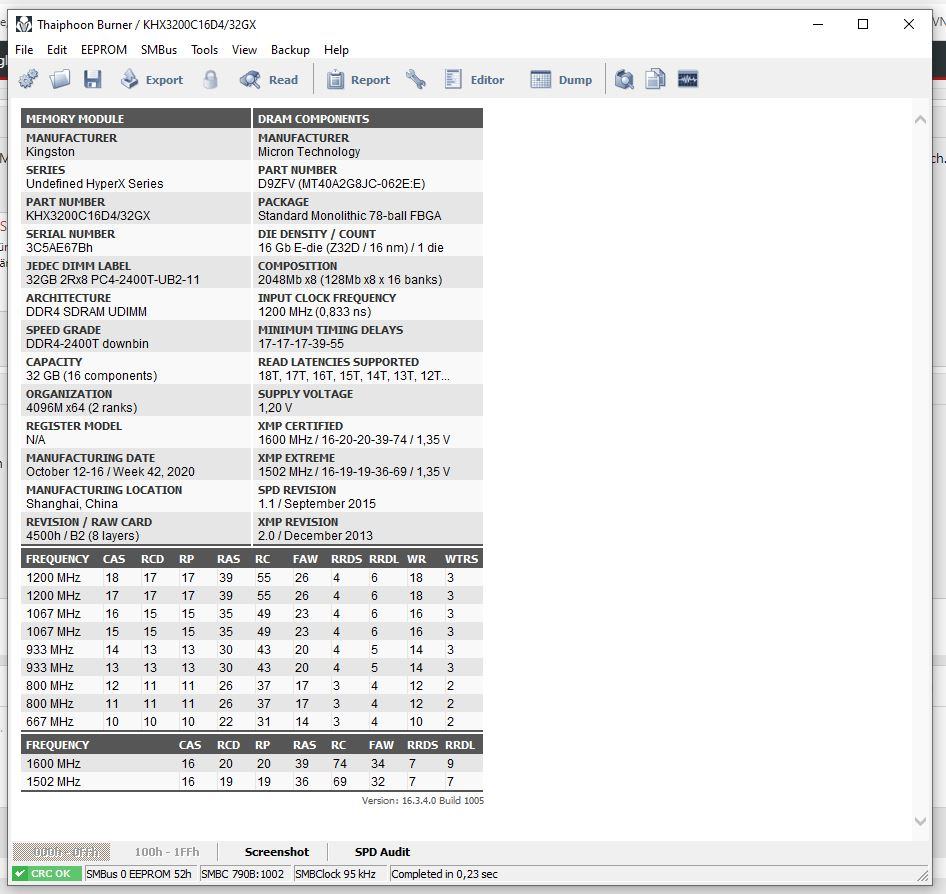946x894 pixels.
Task: Click the XMP Extreme 1502 MHz value
Action: [354, 472]
